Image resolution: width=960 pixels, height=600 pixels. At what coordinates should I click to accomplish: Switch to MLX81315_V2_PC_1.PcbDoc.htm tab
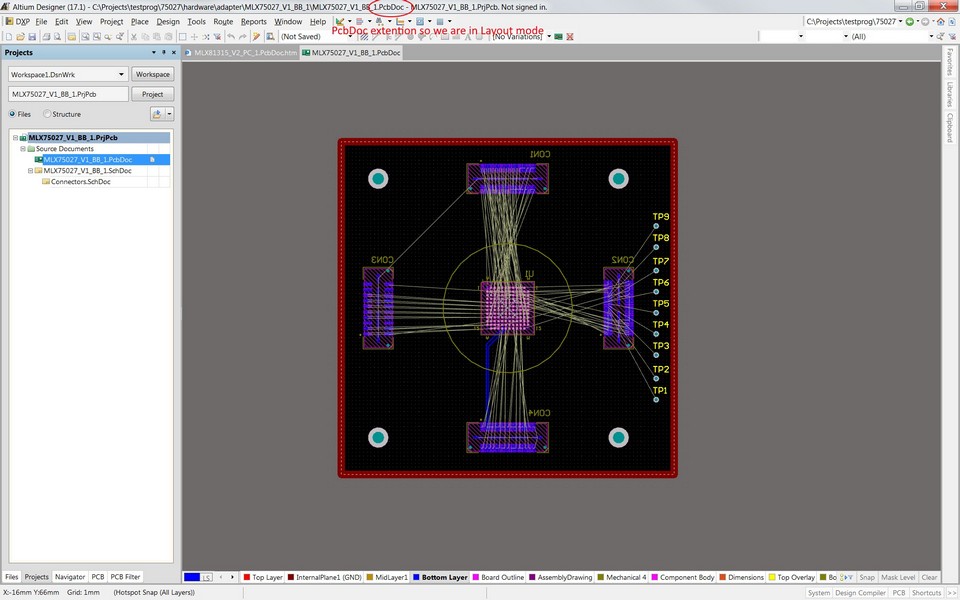[x=241, y=53]
